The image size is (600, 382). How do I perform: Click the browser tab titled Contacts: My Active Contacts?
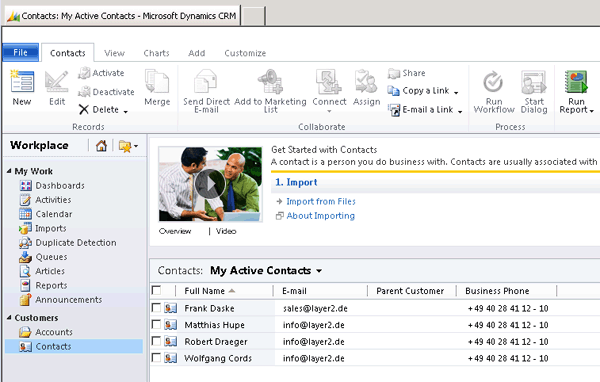(122, 16)
